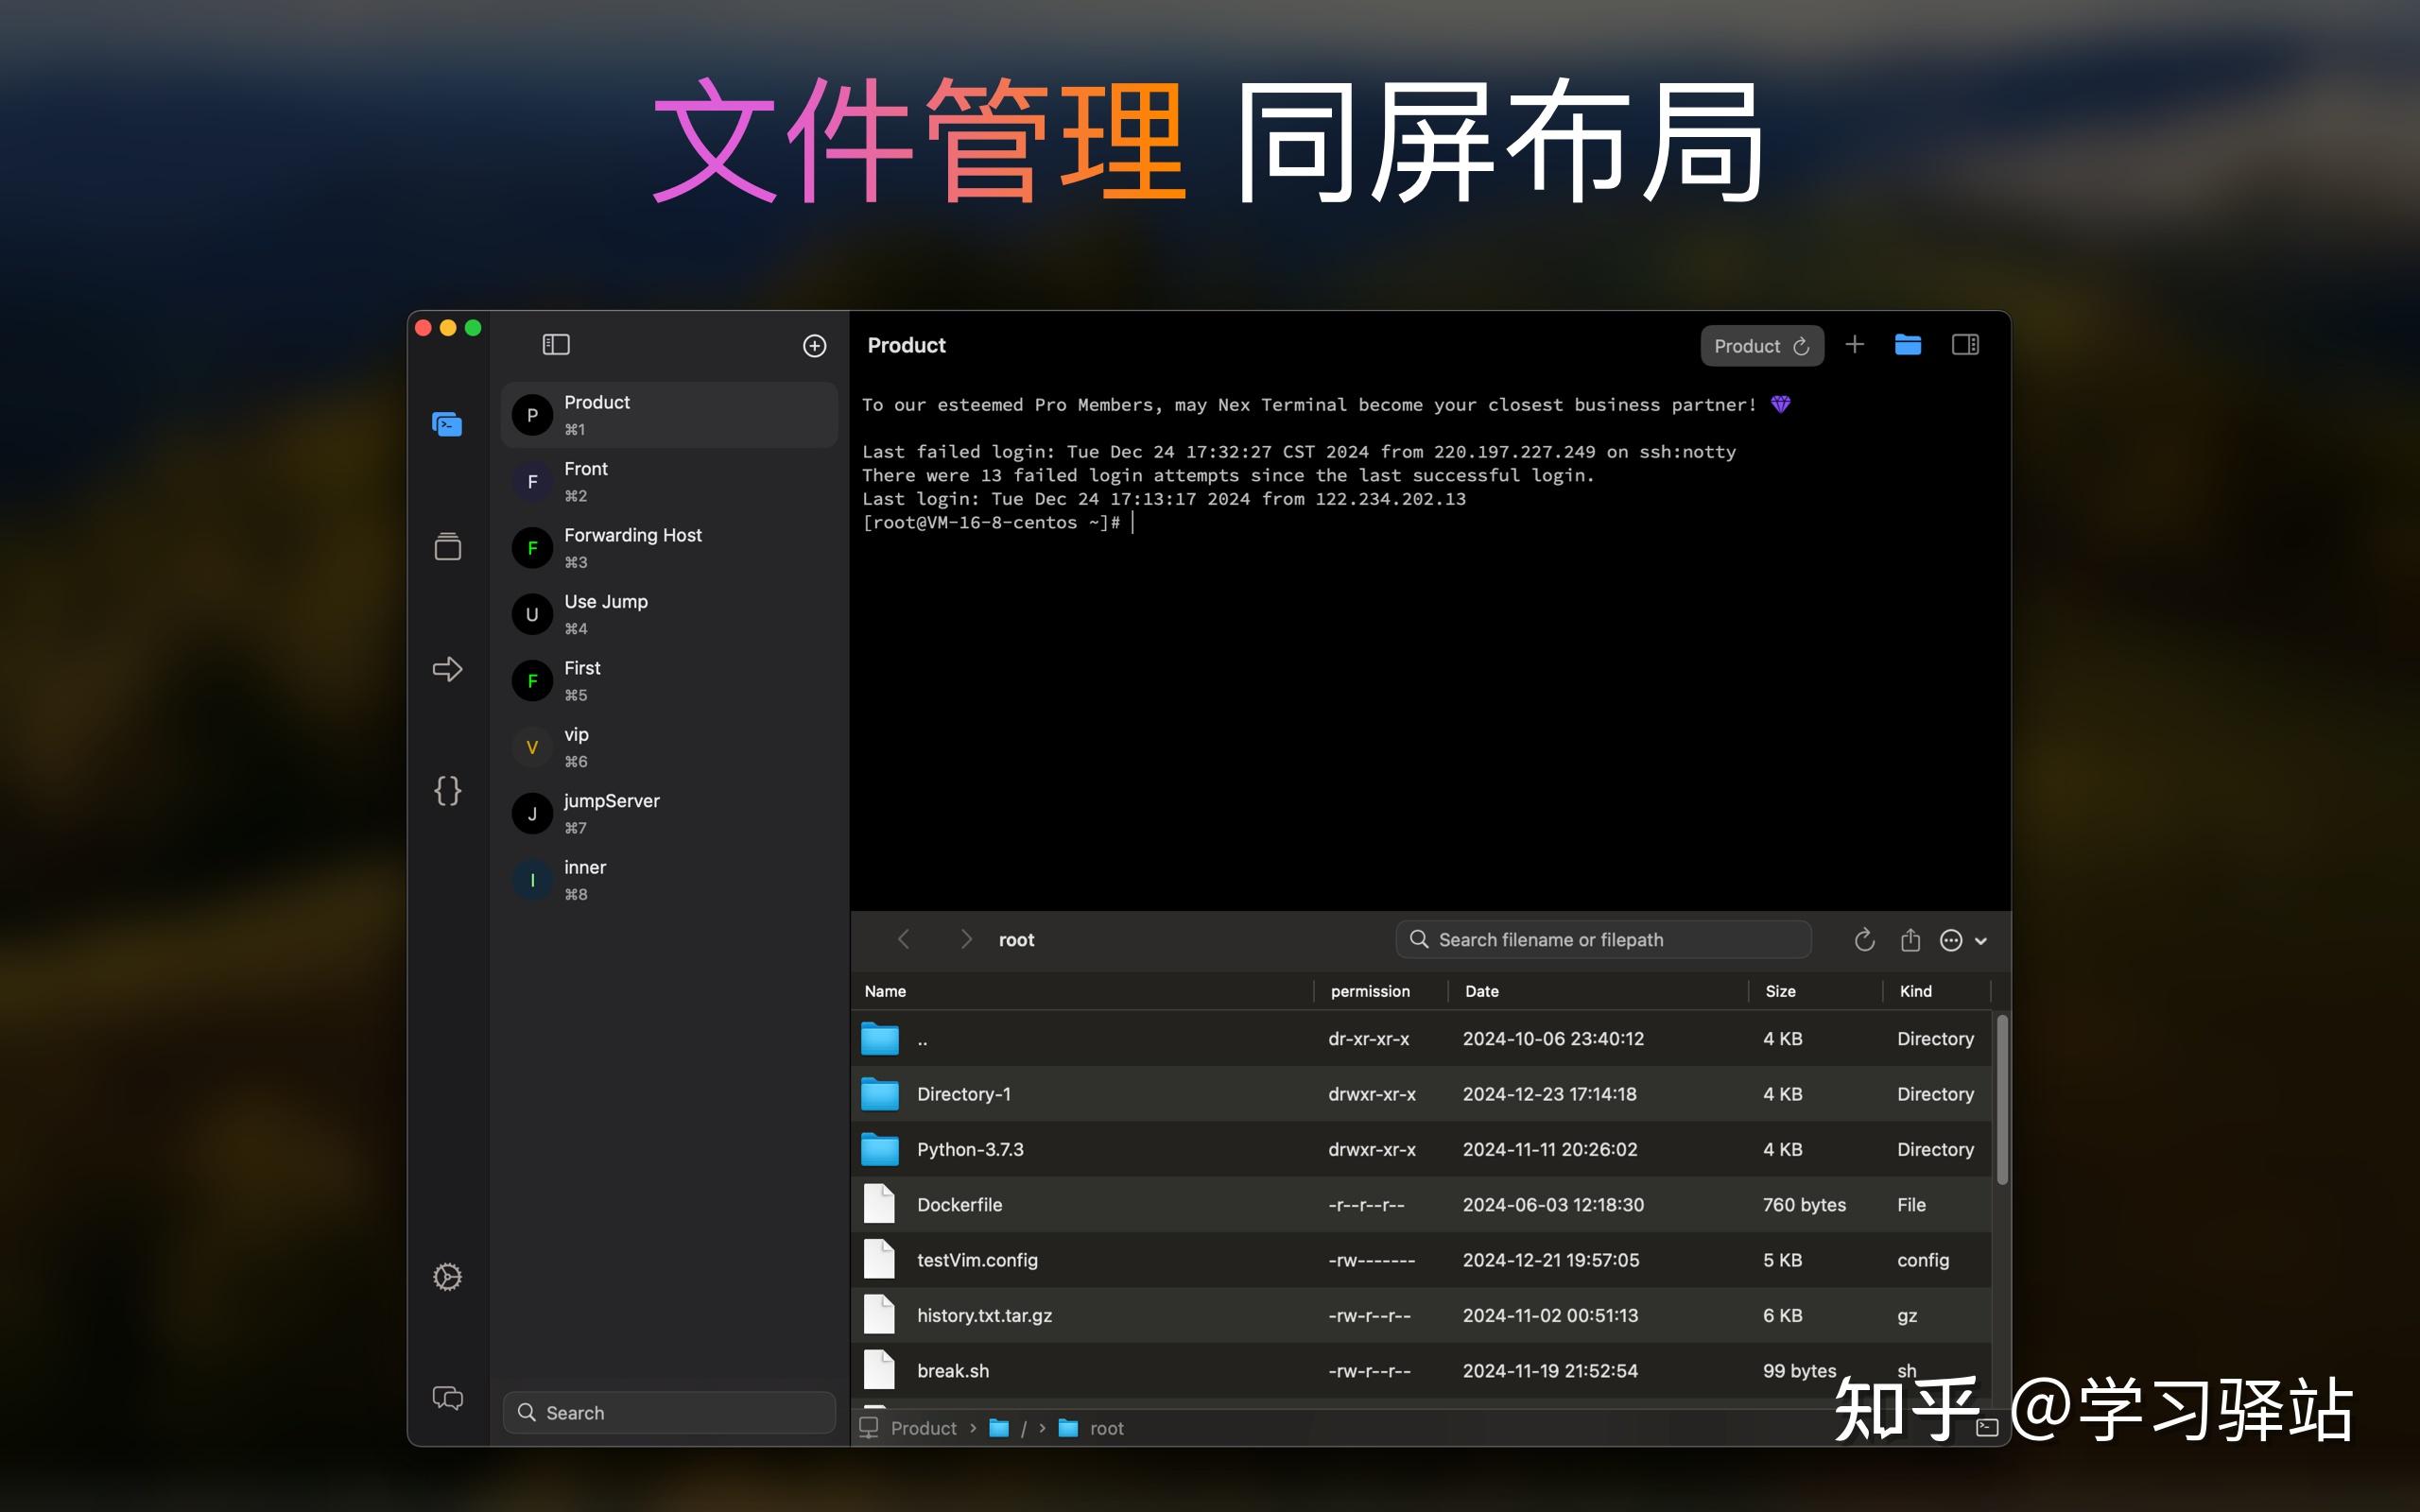Open the code snippets {} icon
The width and height of the screenshot is (2420, 1512).
click(447, 790)
